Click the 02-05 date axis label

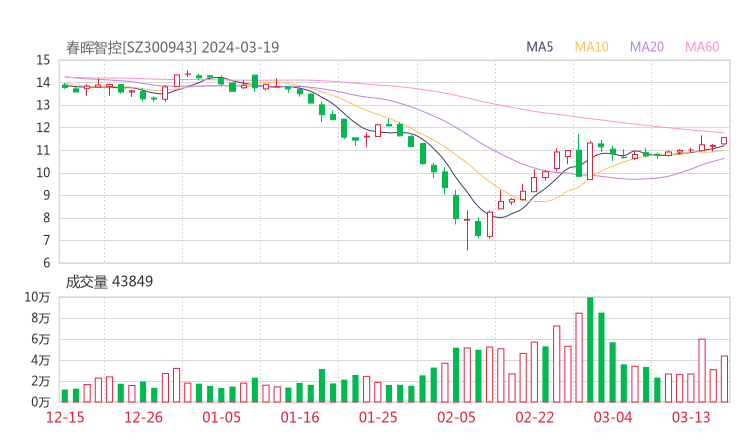click(x=456, y=417)
